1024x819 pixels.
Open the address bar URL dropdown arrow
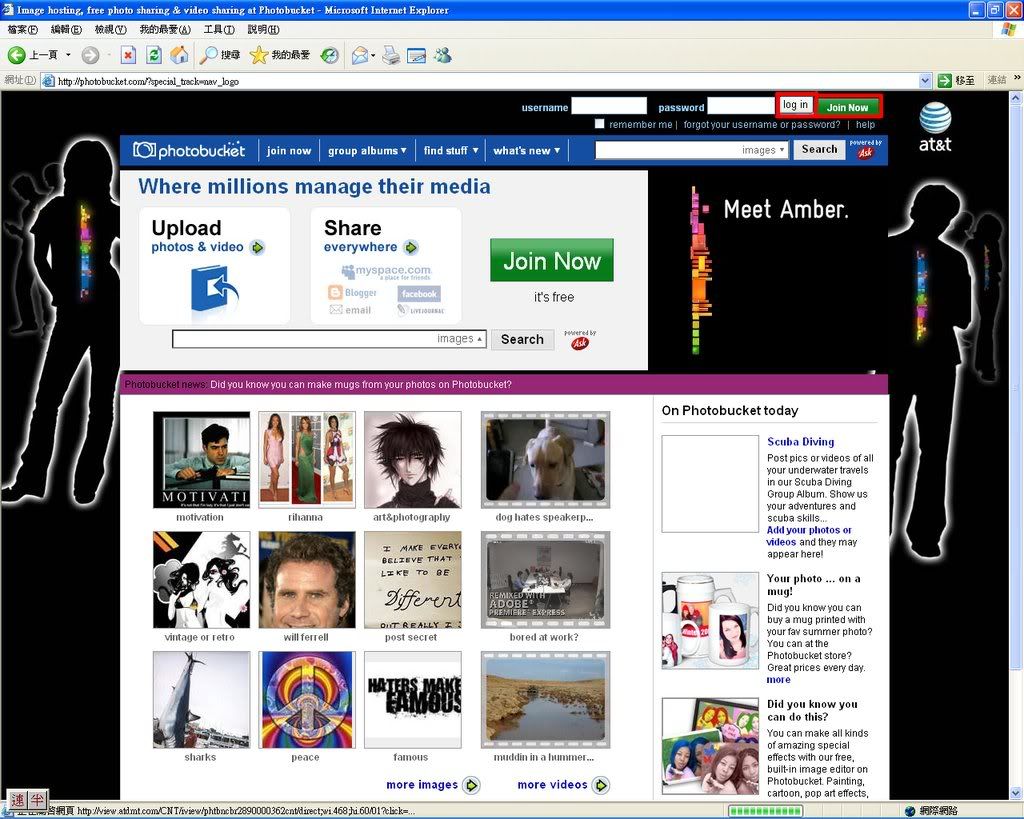[925, 80]
